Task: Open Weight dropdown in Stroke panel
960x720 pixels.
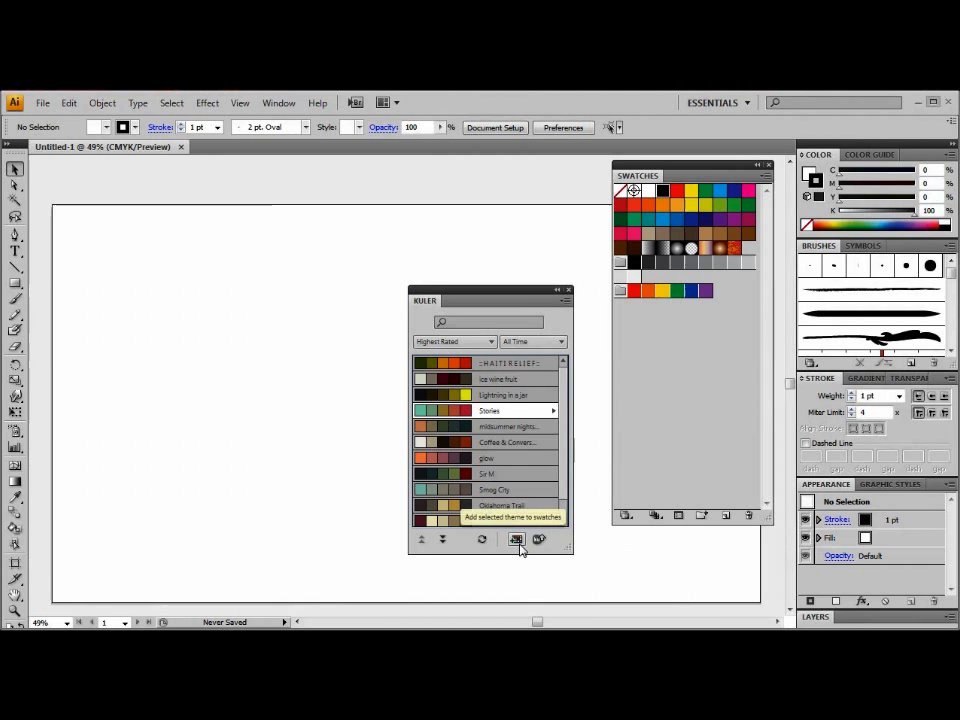Action: pyautogui.click(x=899, y=396)
